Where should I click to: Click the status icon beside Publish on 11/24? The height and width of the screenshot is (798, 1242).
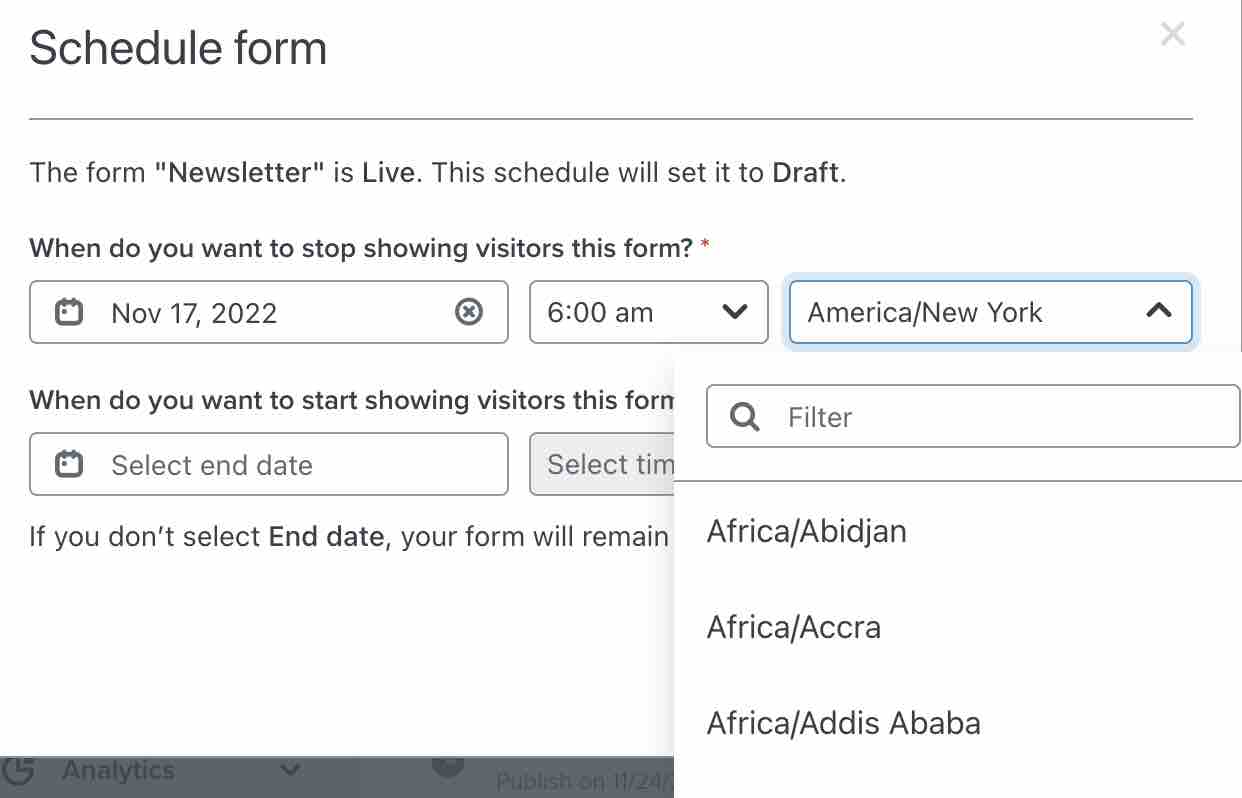(x=447, y=770)
